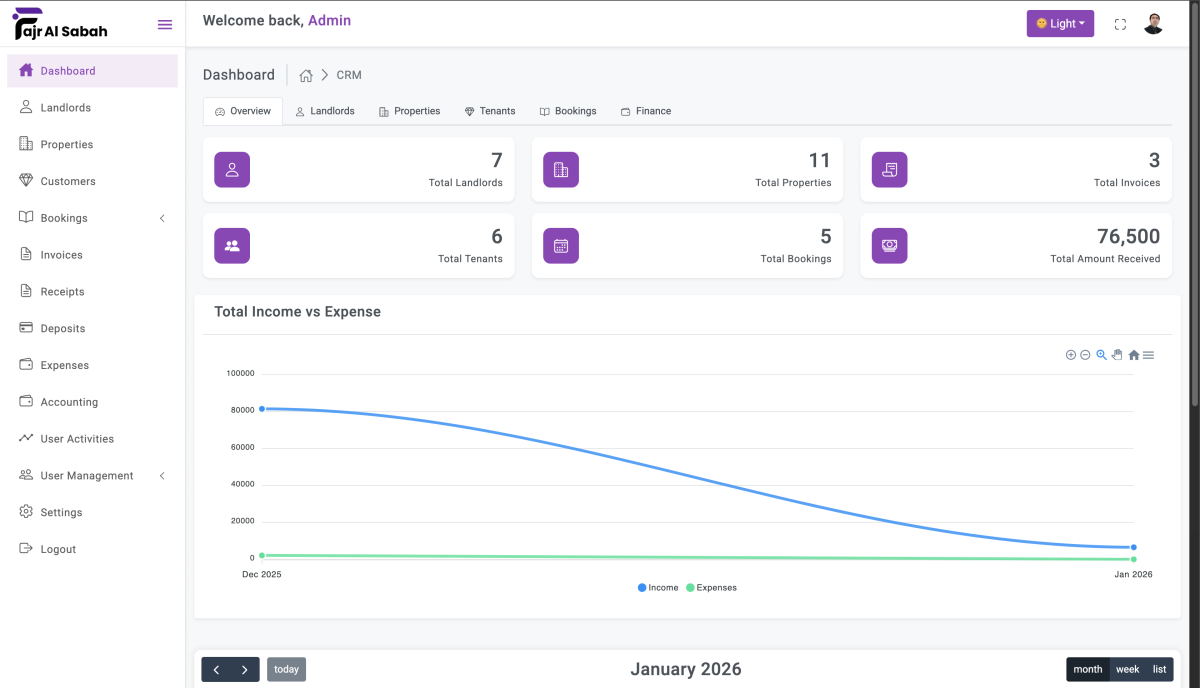Open the admin user avatar profile

[x=1153, y=24]
